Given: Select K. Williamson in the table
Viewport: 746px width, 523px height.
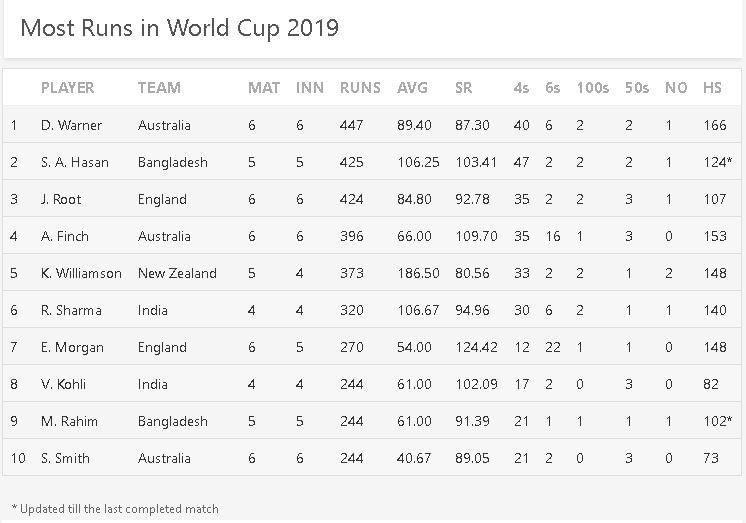Looking at the screenshot, I should (81, 273).
